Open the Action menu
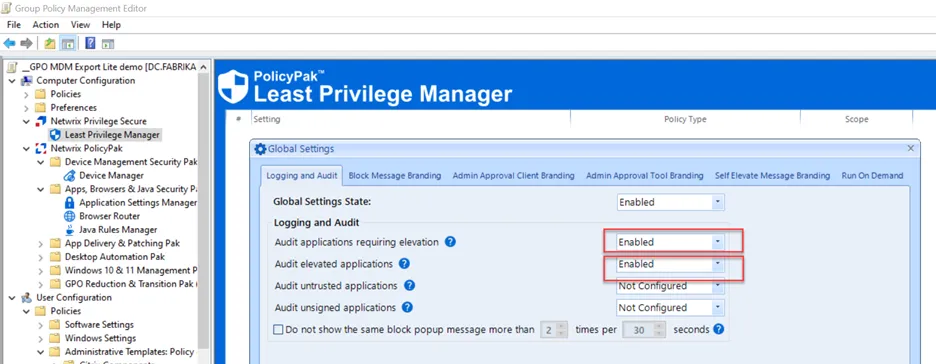Viewport: 936px width, 364px height. 46,24
